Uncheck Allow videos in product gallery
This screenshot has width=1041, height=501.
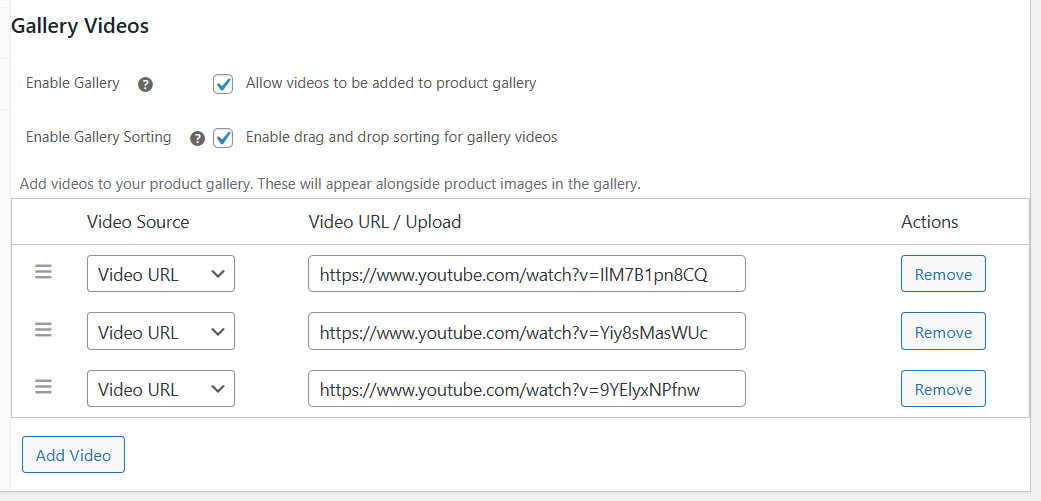223,84
